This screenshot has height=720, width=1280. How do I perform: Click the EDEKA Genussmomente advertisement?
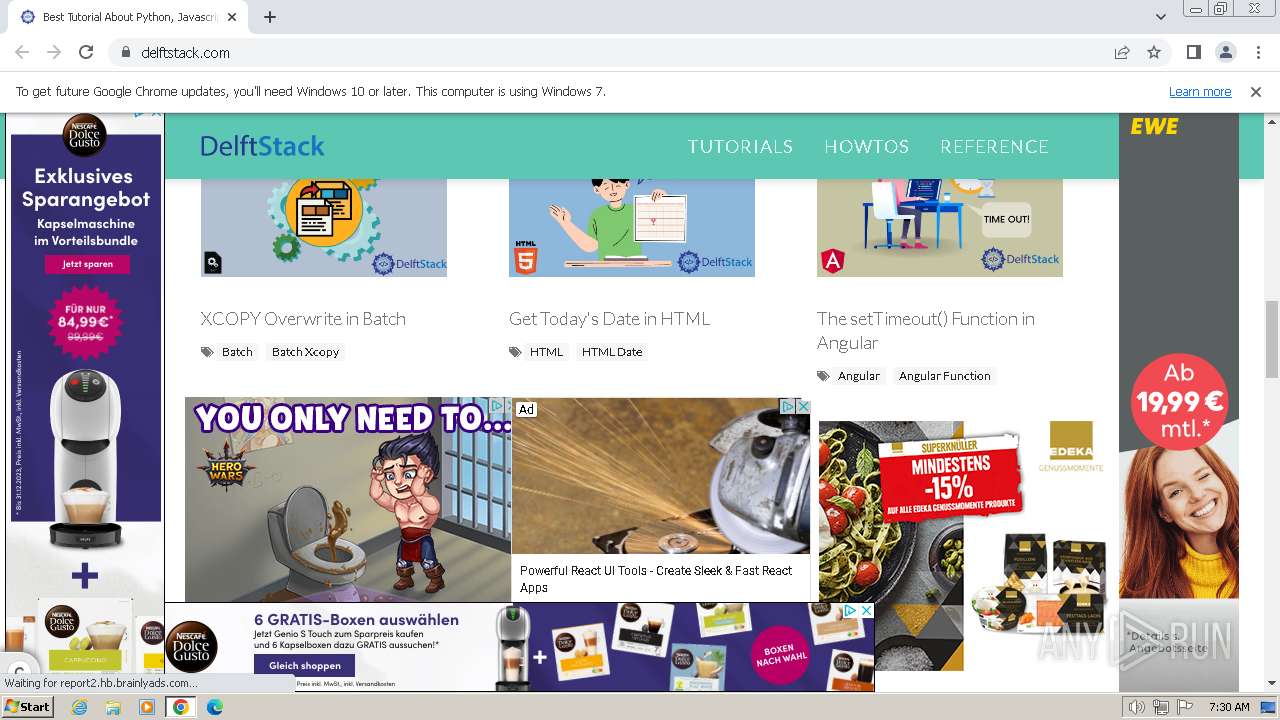[963, 545]
